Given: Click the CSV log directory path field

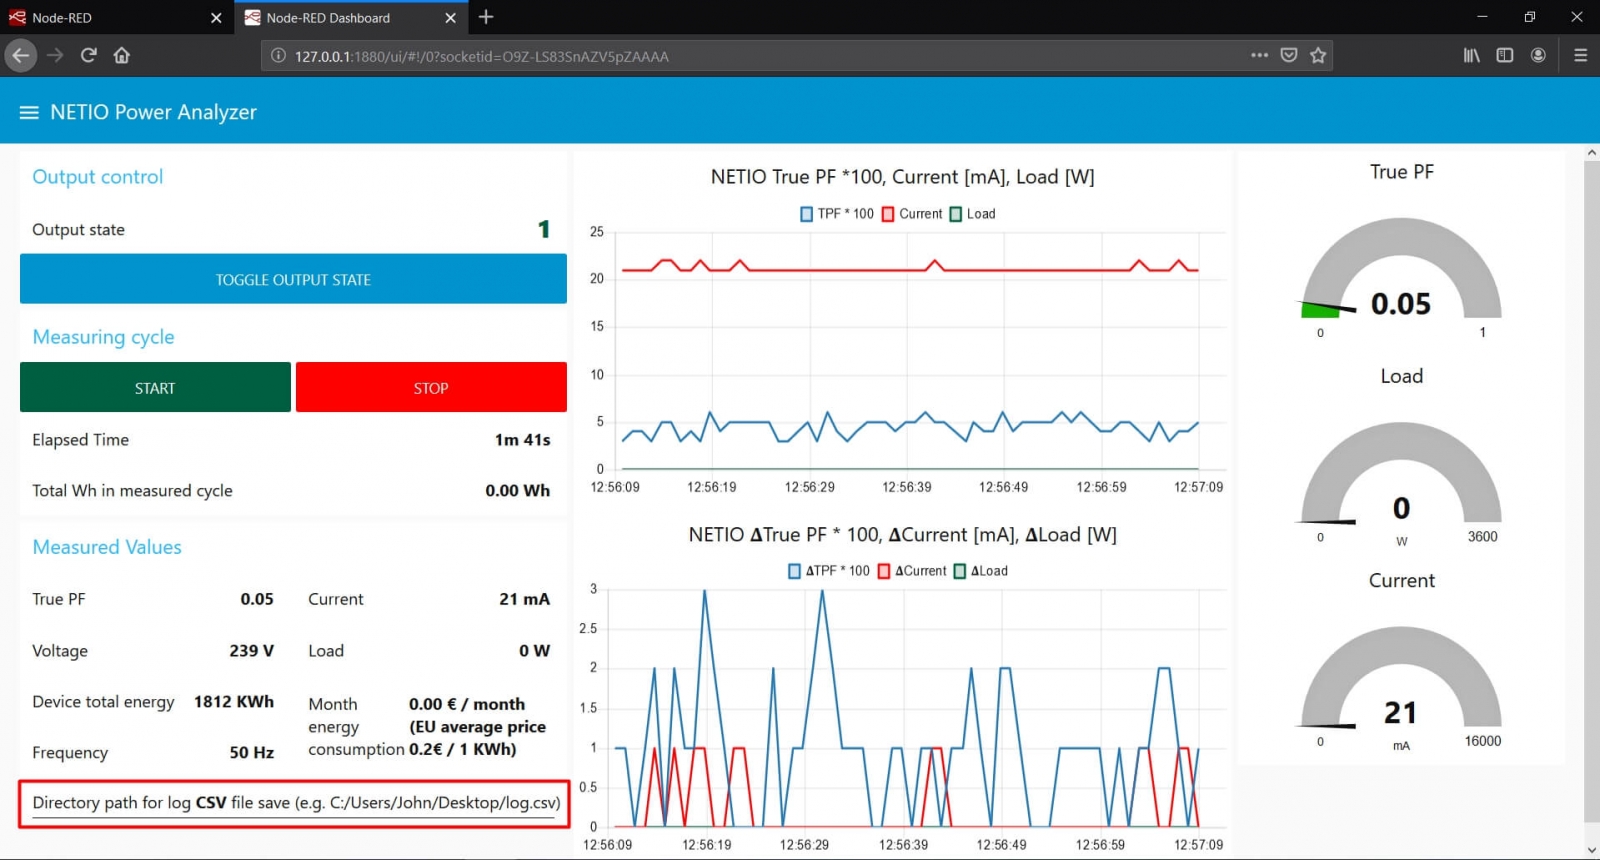Looking at the screenshot, I should pos(294,804).
